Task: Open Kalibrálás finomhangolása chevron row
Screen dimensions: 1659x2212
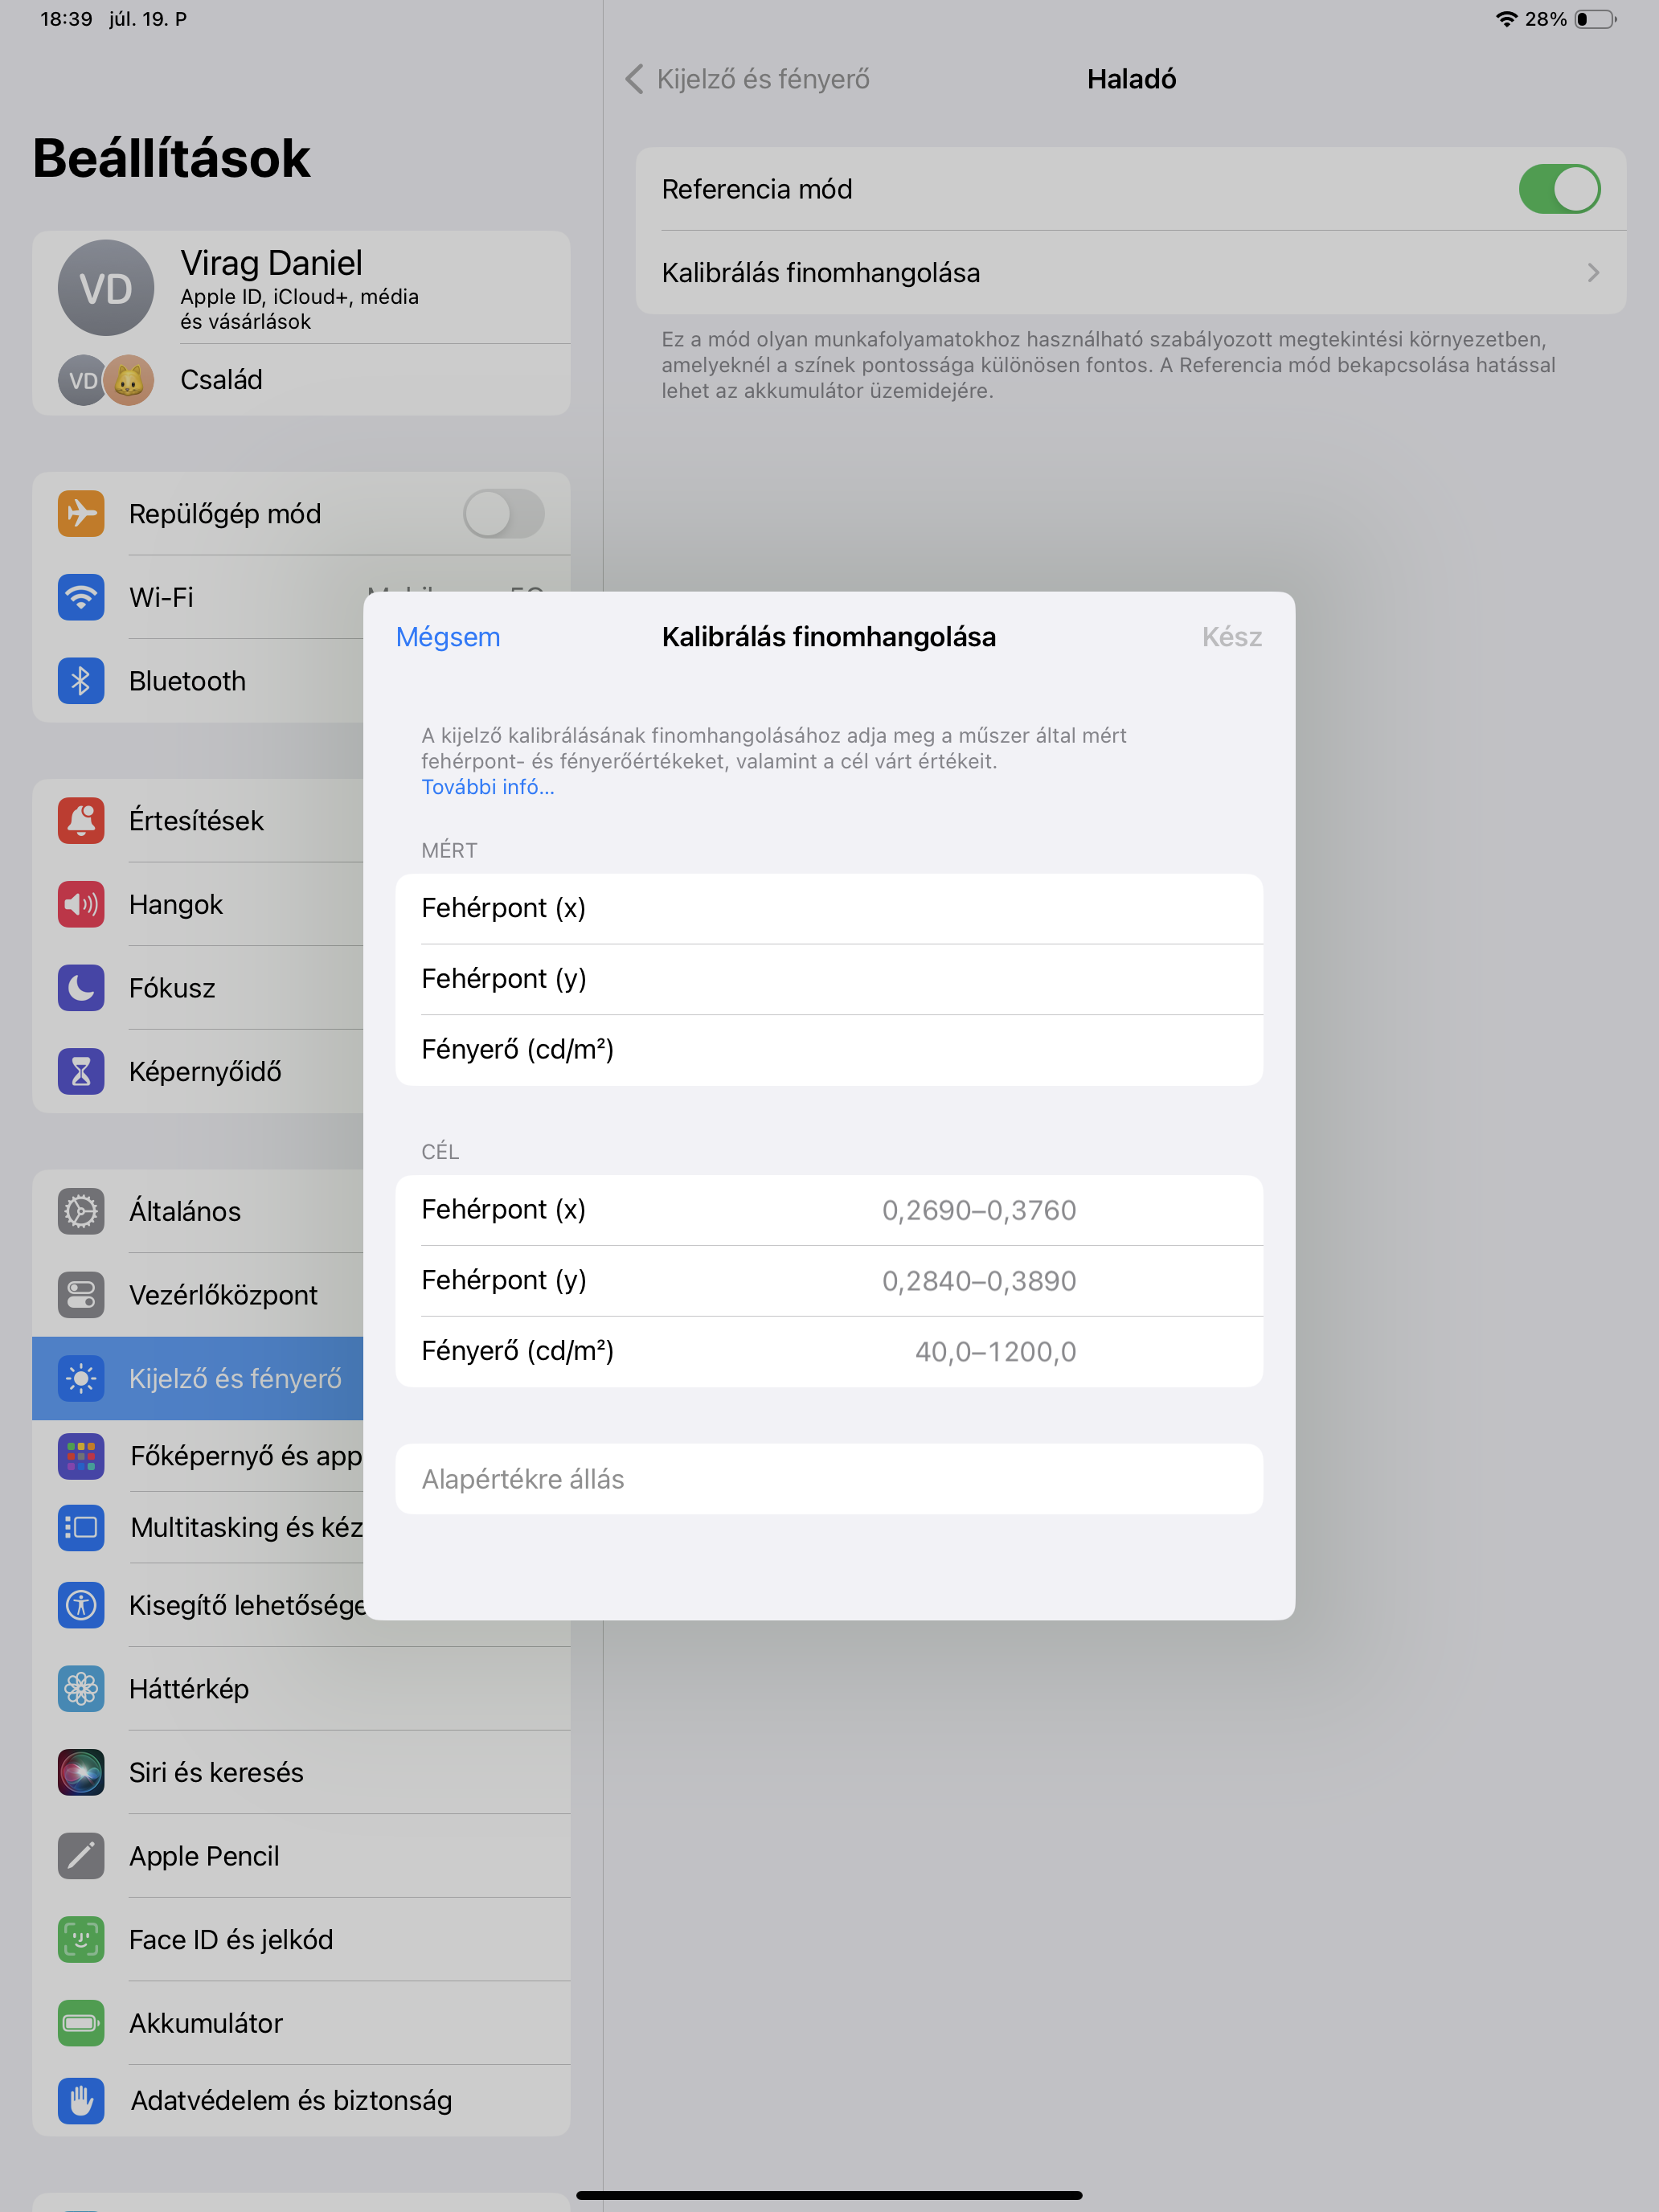Action: click(1131, 272)
